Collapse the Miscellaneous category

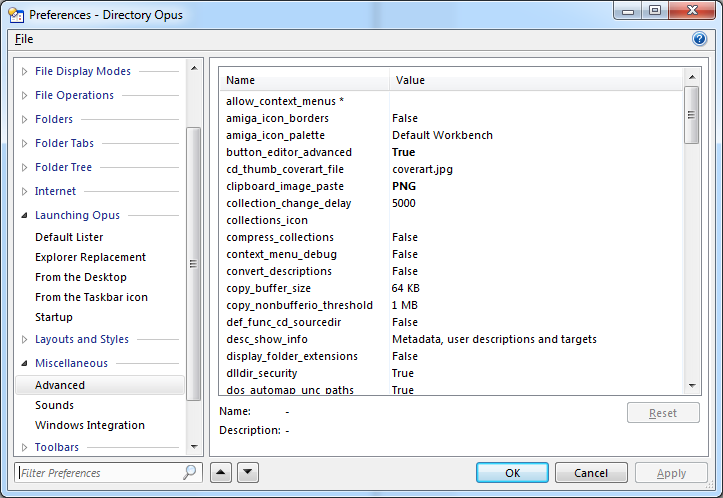click(x=24, y=363)
